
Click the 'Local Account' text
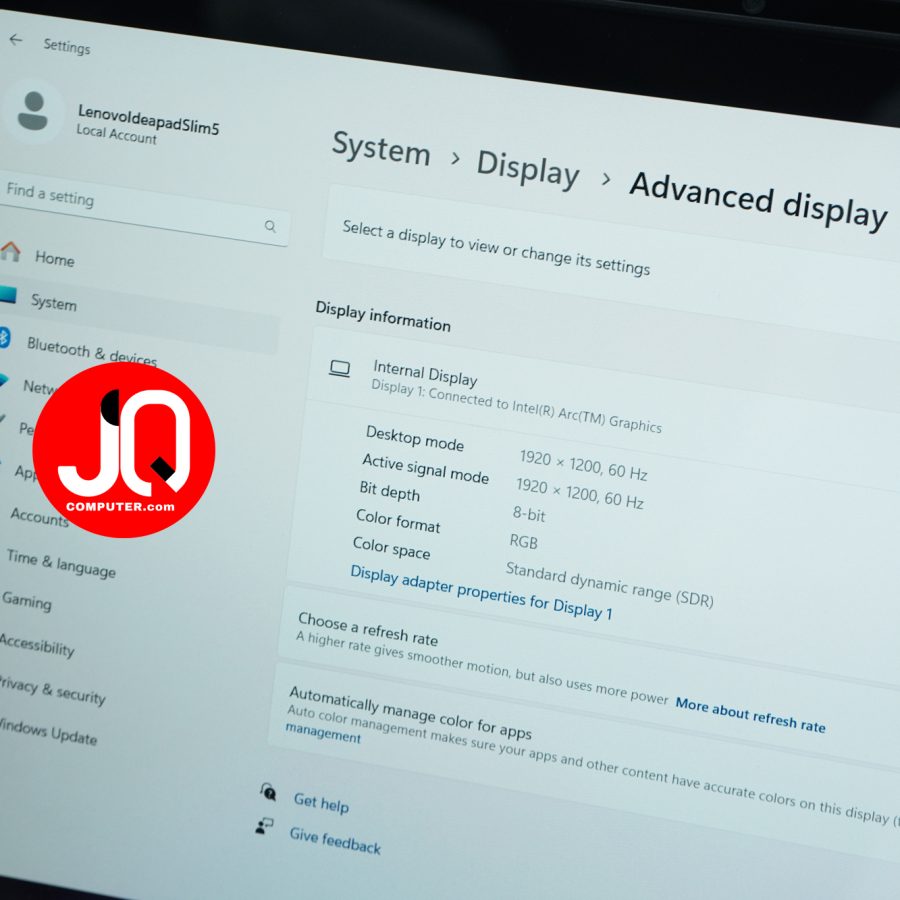pos(117,134)
